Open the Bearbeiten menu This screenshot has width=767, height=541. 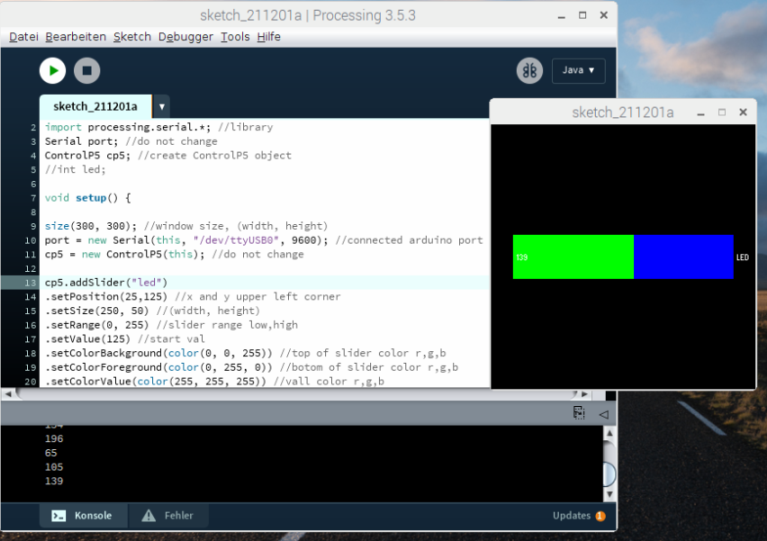point(76,36)
